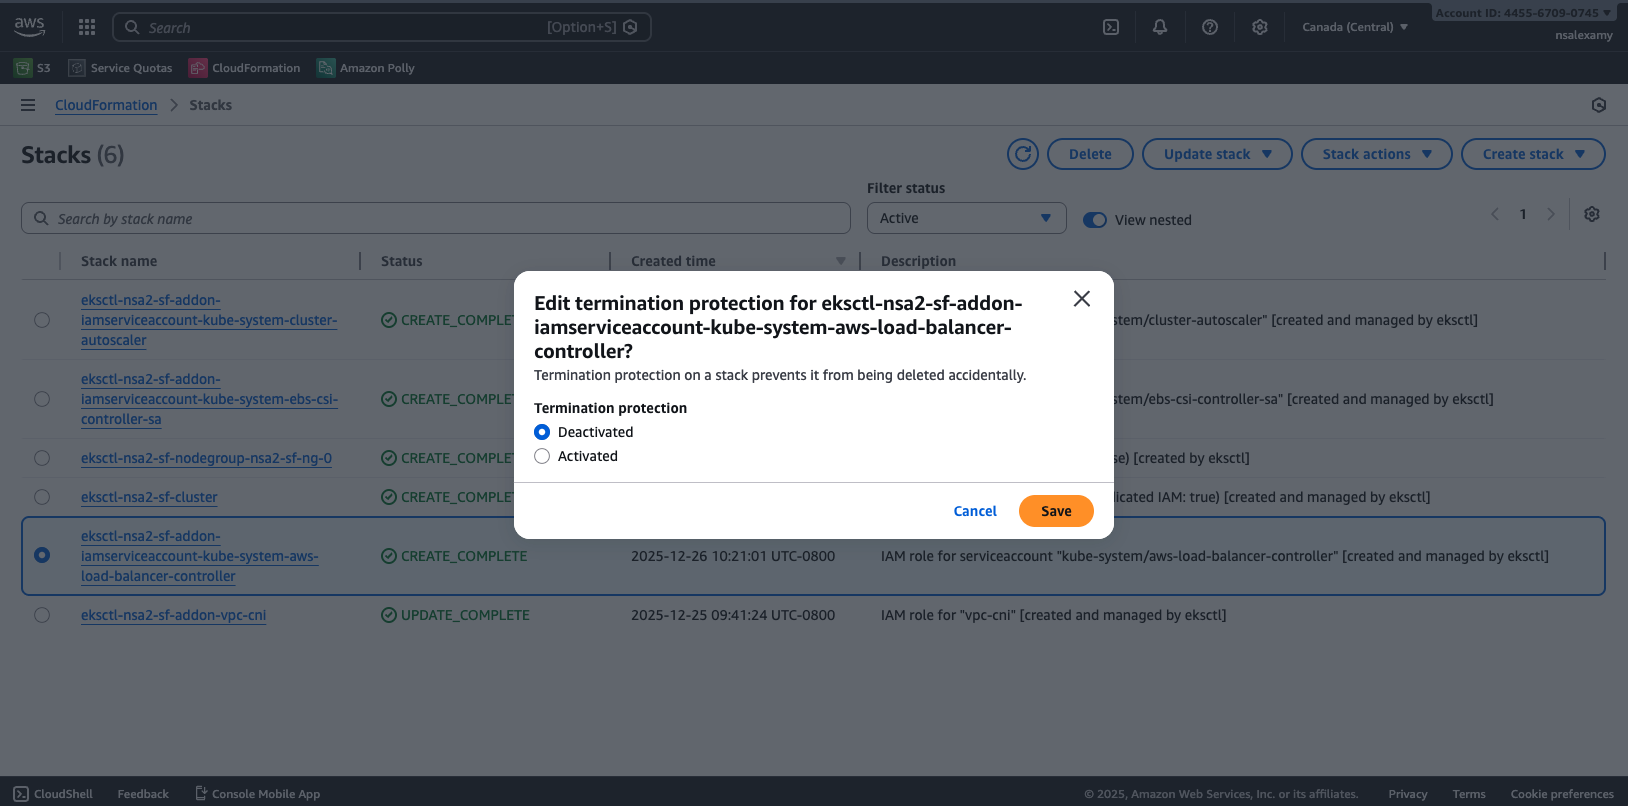Cancel the termination protection dialog
Viewport: 1628px width, 806px height.
point(975,511)
